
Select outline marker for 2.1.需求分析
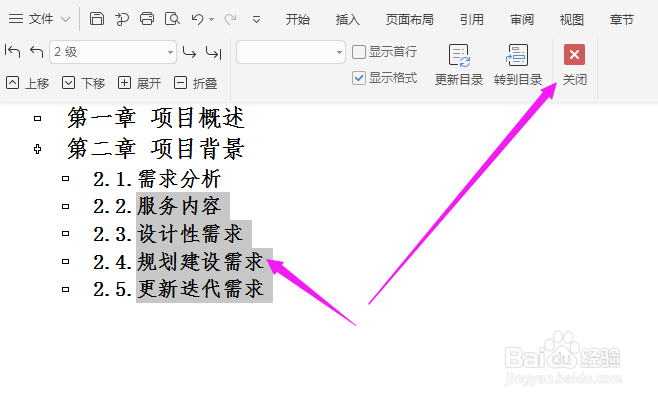click(x=65, y=179)
